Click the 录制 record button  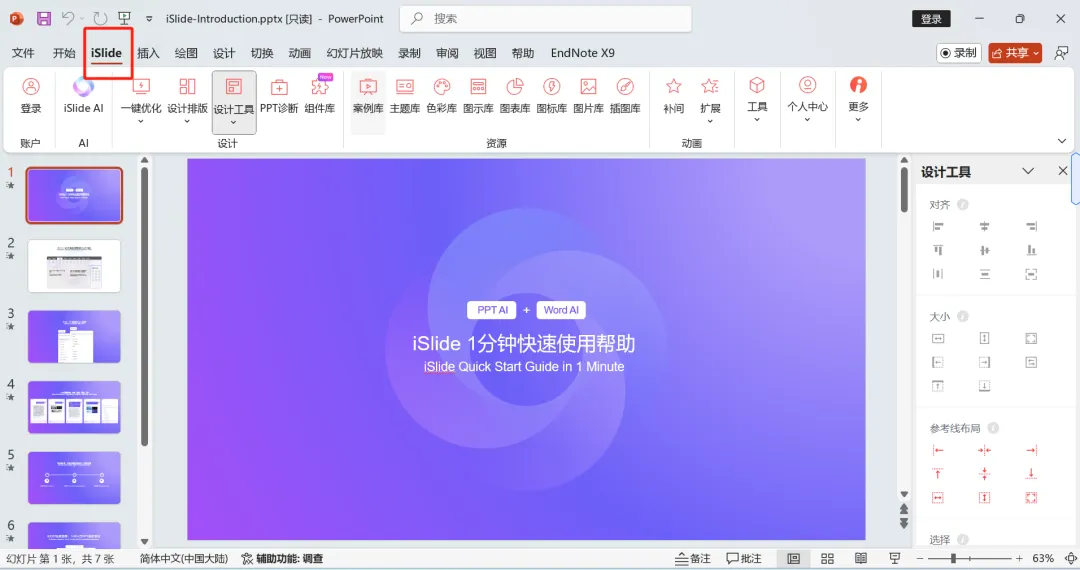pos(959,53)
